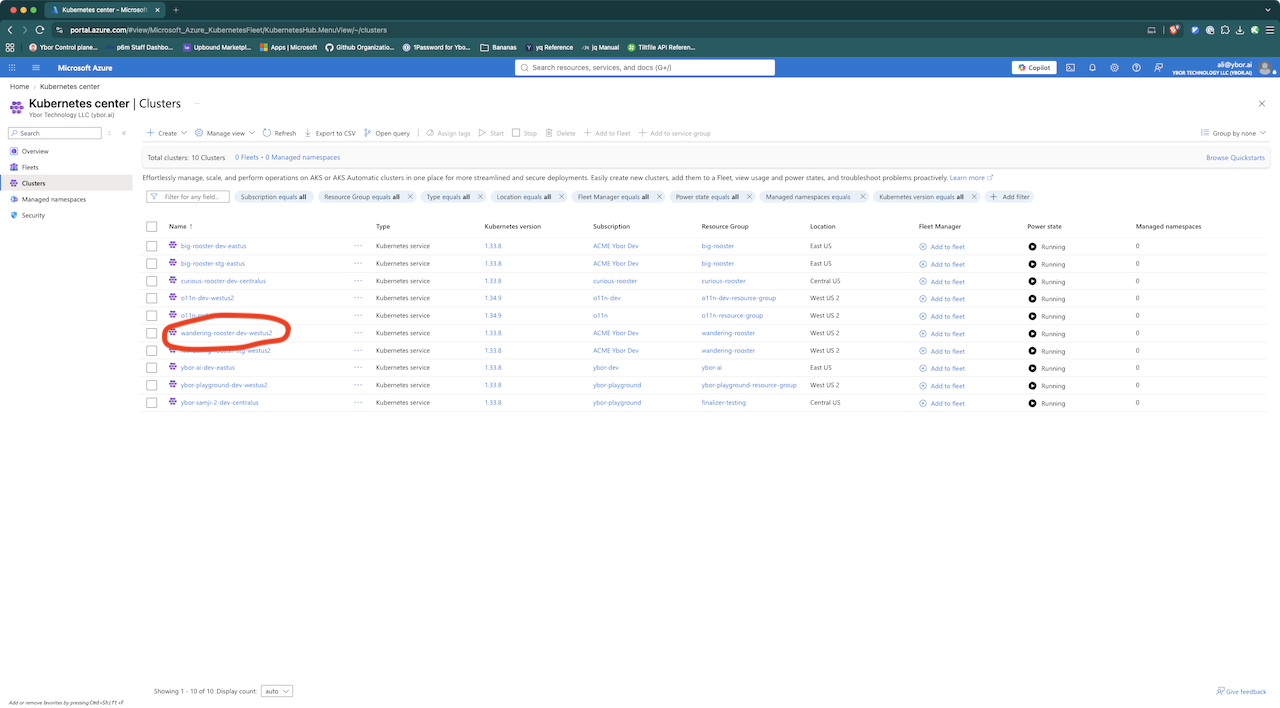Select checkbox for ybor-playground-dev-westus2
This screenshot has width=1280, height=708.
coord(152,385)
